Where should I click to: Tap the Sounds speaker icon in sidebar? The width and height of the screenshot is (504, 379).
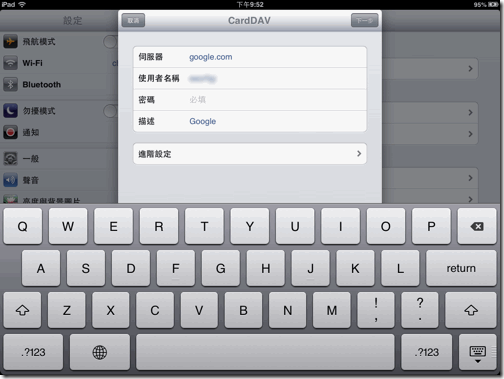(10, 180)
